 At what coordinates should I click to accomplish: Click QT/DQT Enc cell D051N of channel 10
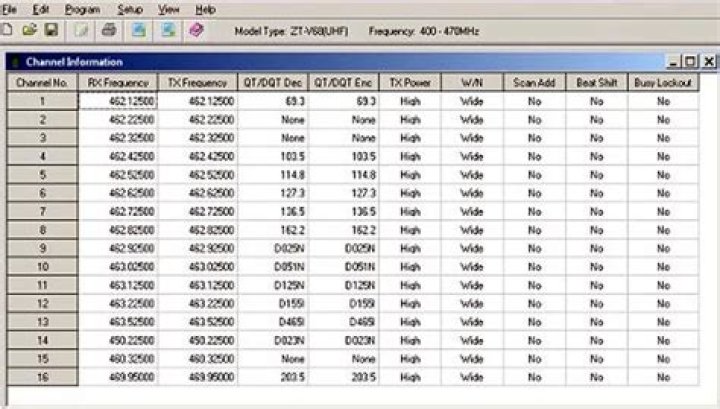[x=343, y=266]
